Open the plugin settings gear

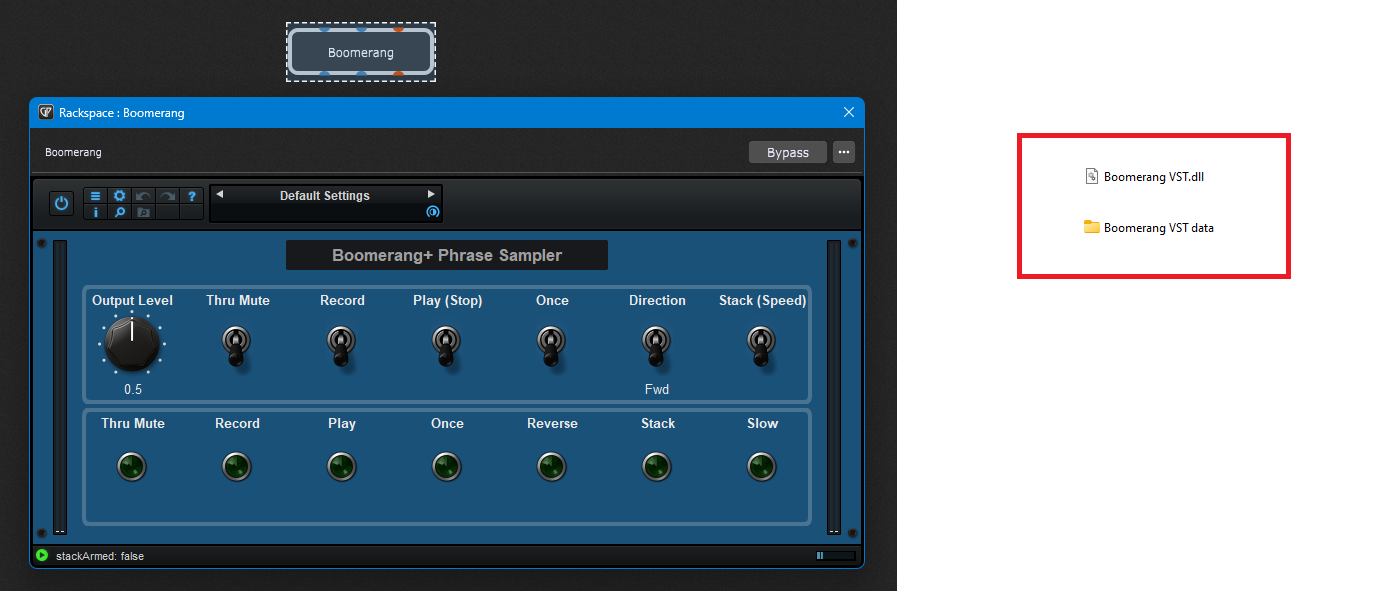click(120, 196)
